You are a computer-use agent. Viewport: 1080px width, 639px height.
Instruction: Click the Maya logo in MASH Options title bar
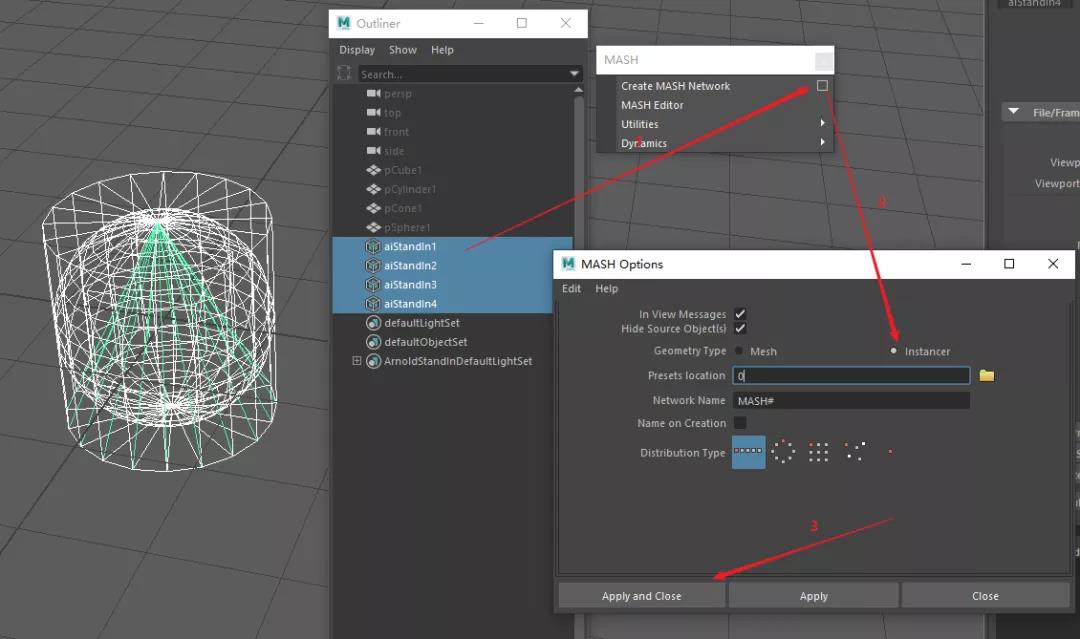tap(568, 264)
